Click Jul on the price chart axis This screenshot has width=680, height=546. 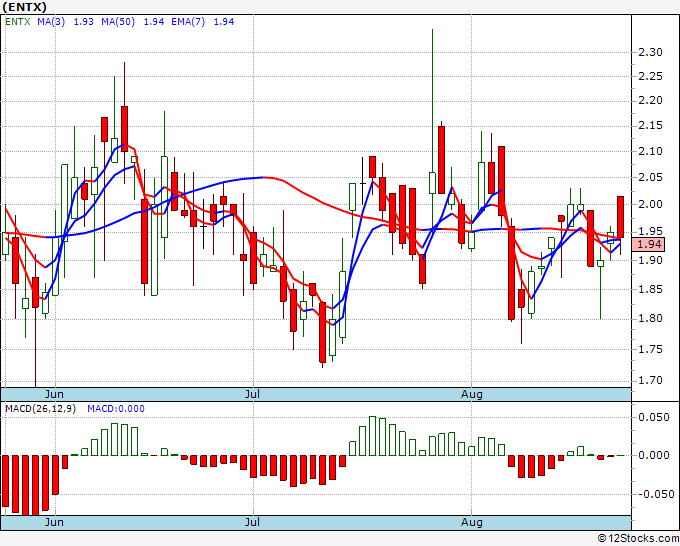click(252, 394)
